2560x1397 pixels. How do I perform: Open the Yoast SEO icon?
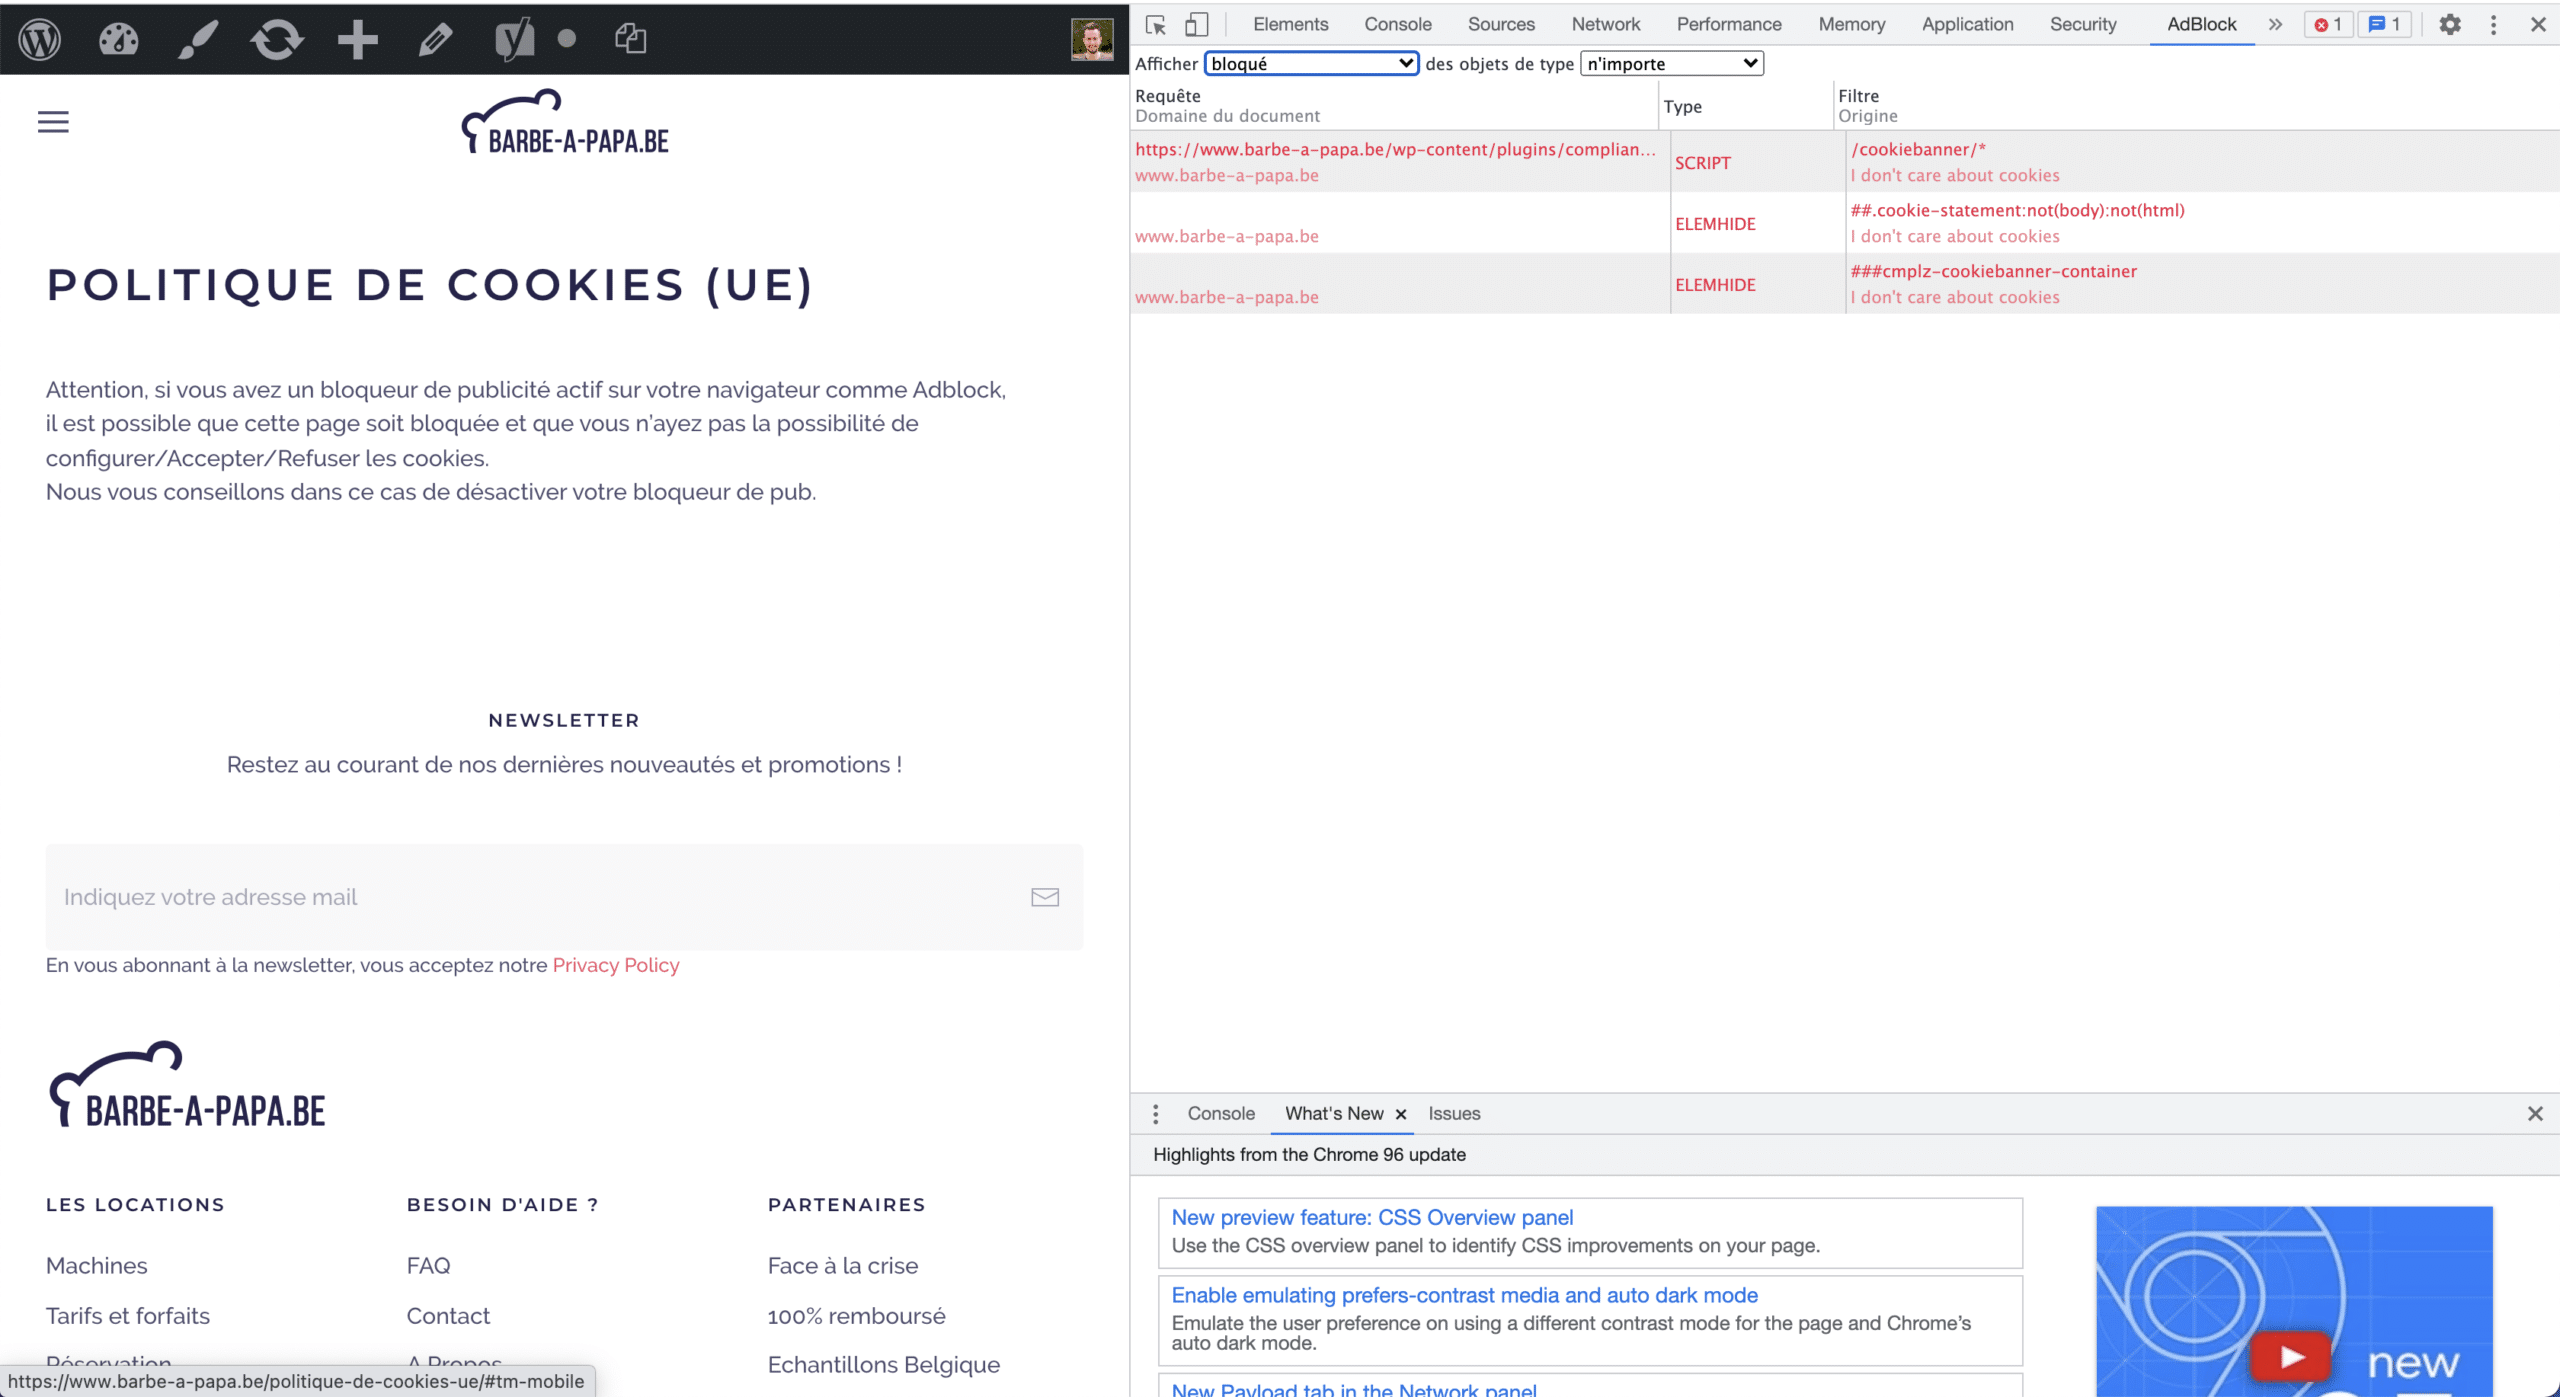point(514,39)
